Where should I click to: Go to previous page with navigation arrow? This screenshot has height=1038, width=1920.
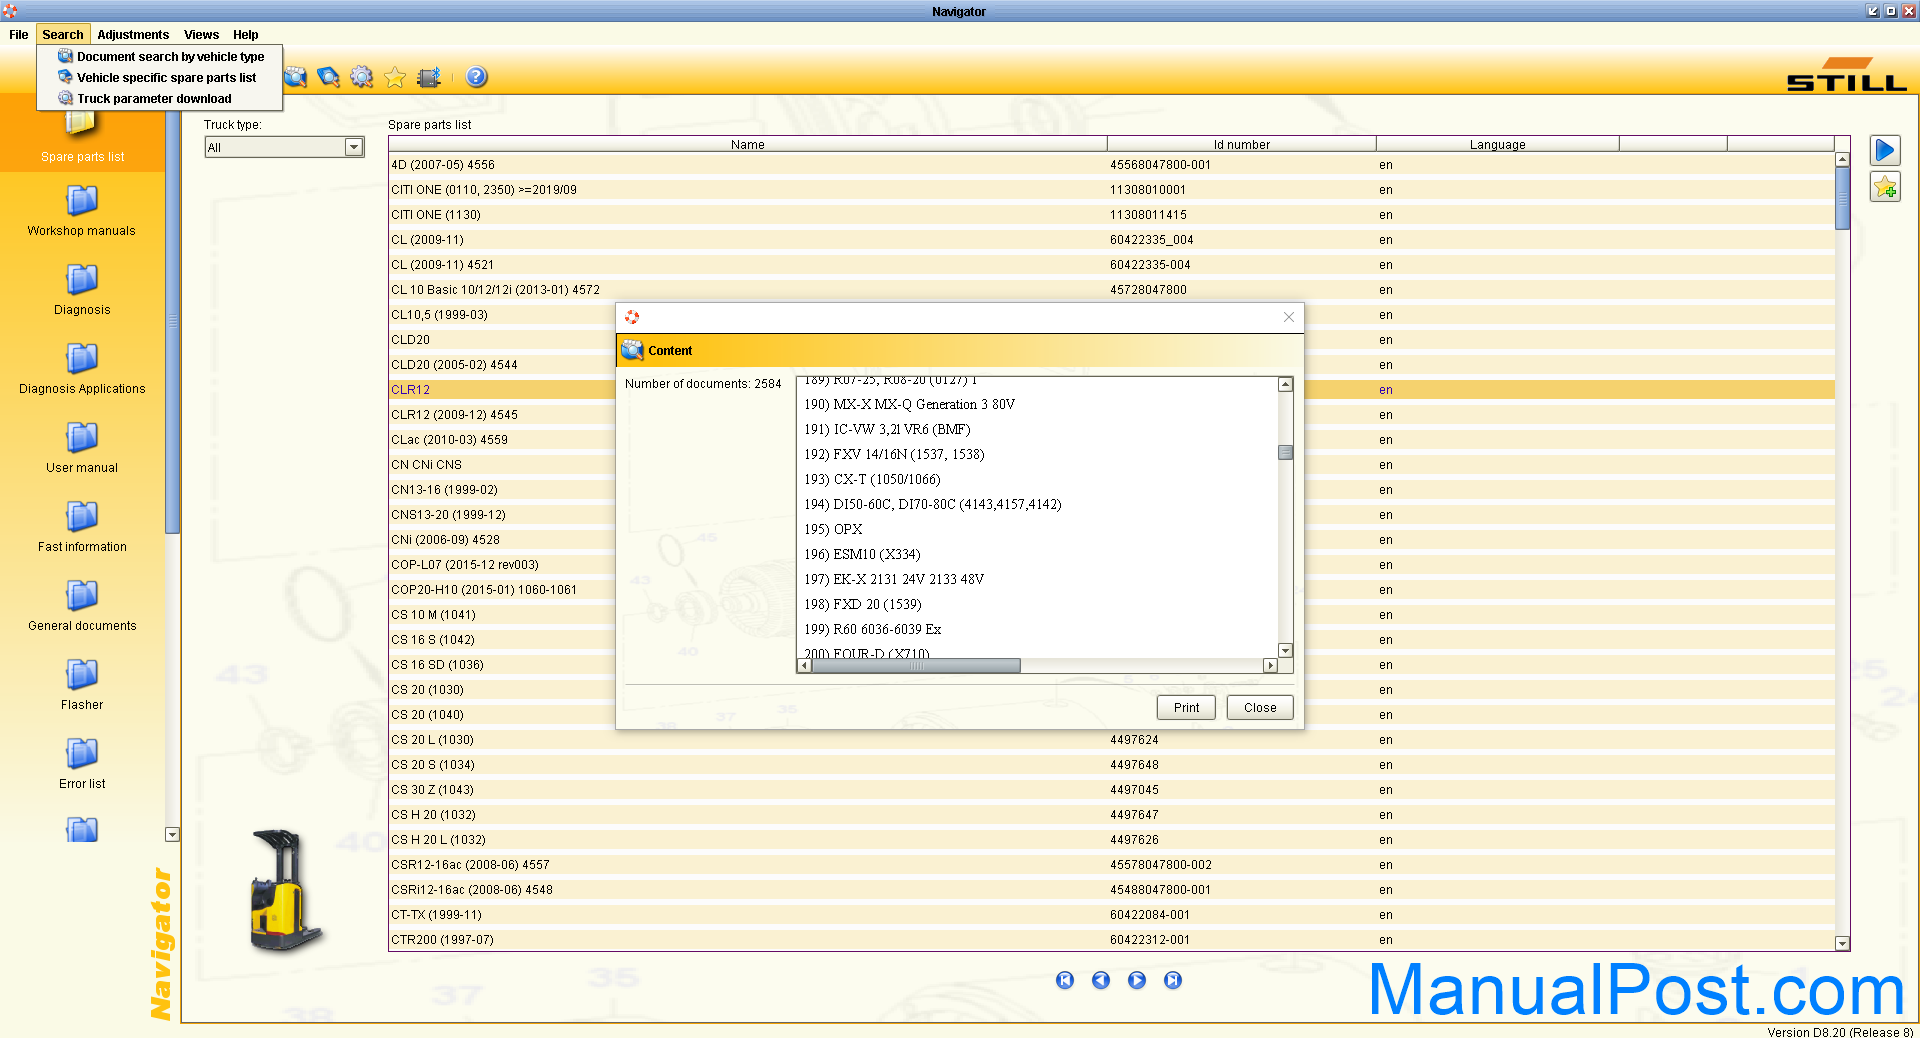click(x=1101, y=980)
